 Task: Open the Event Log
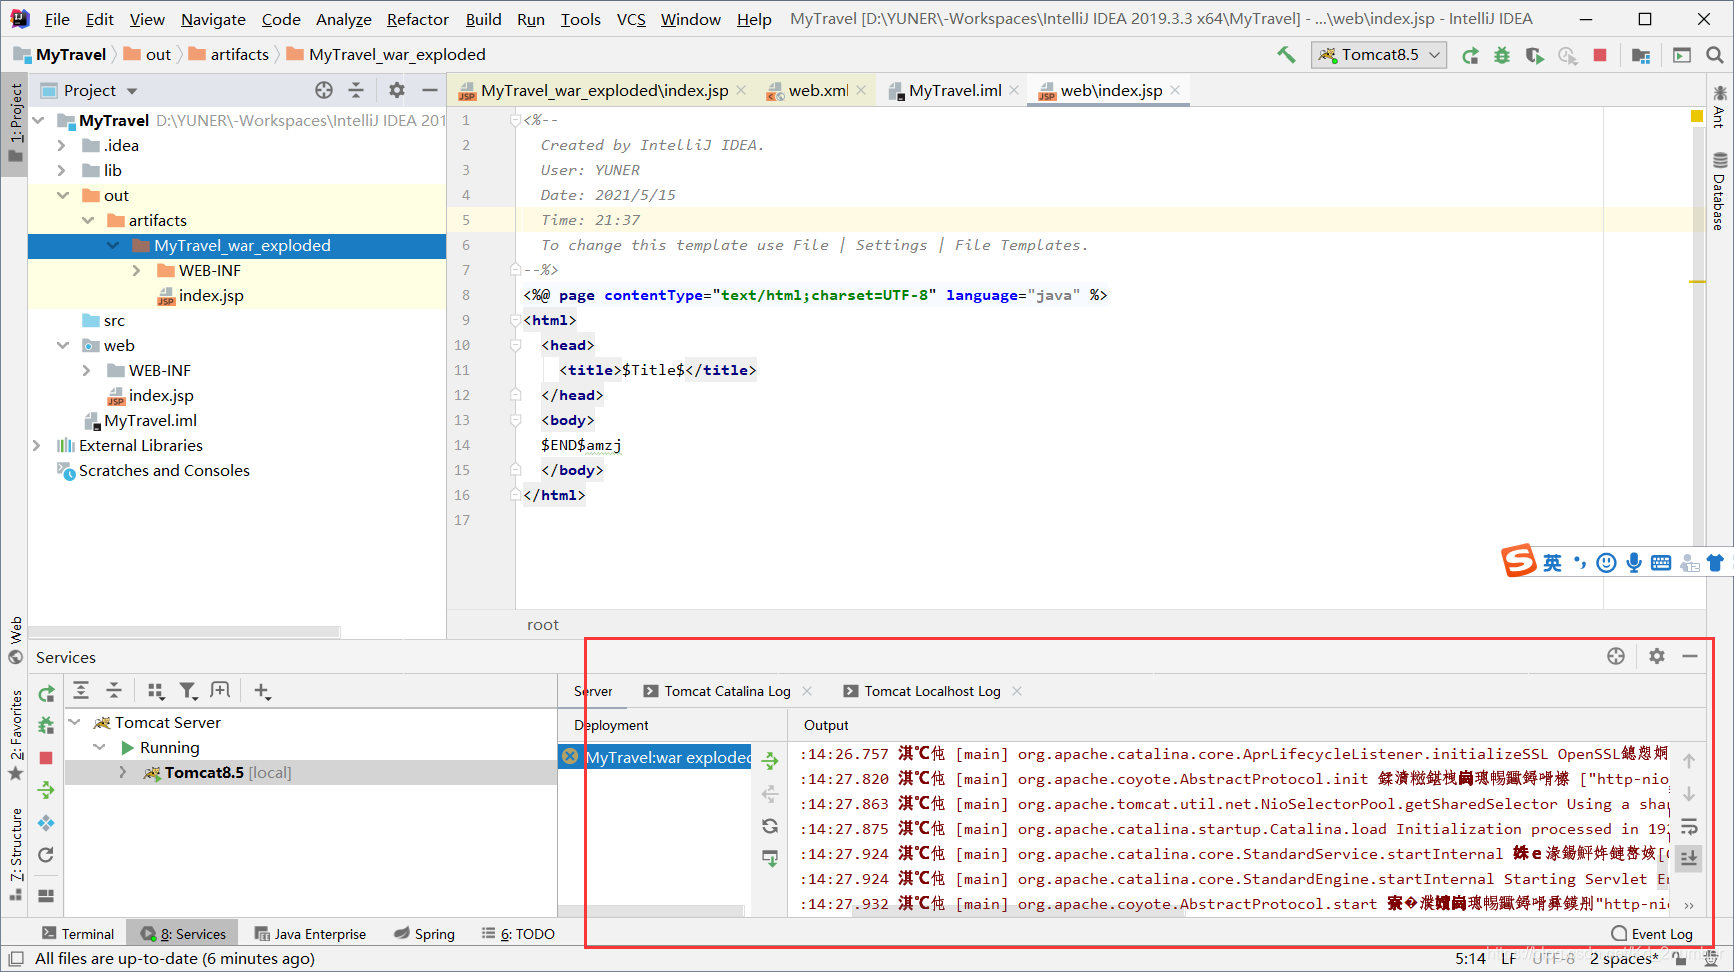tap(1652, 934)
